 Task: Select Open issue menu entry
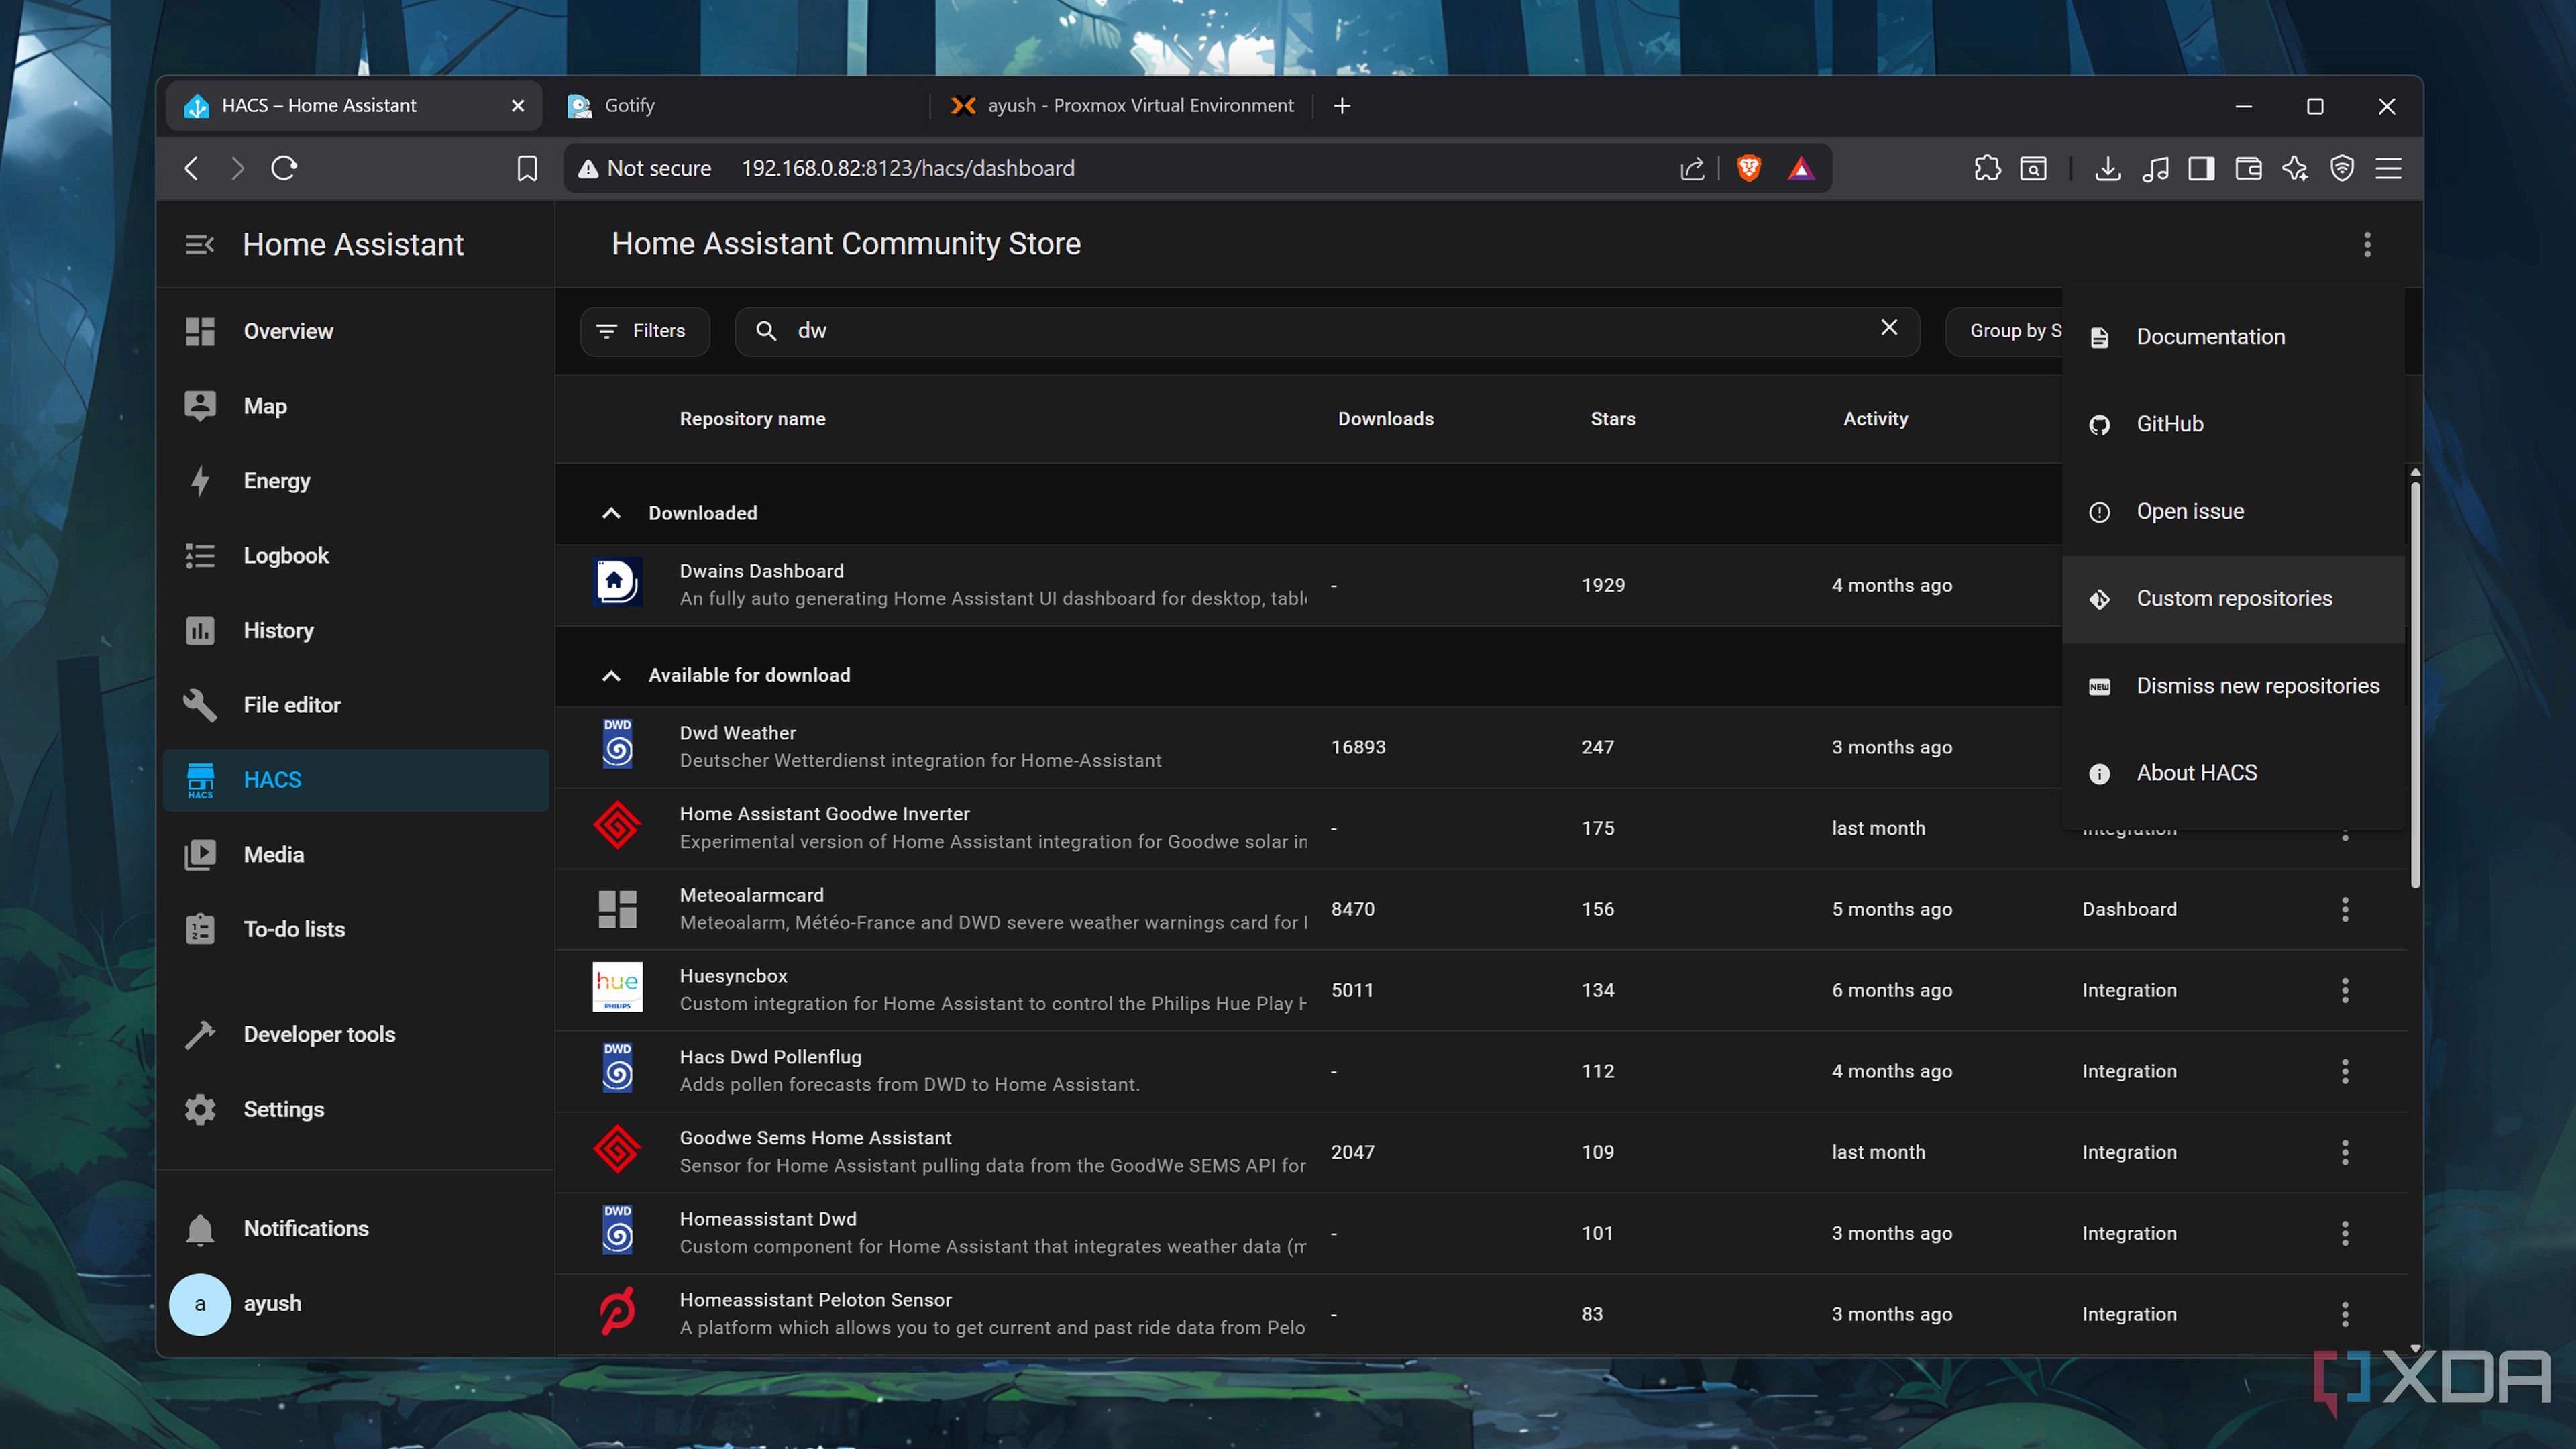click(2234, 512)
